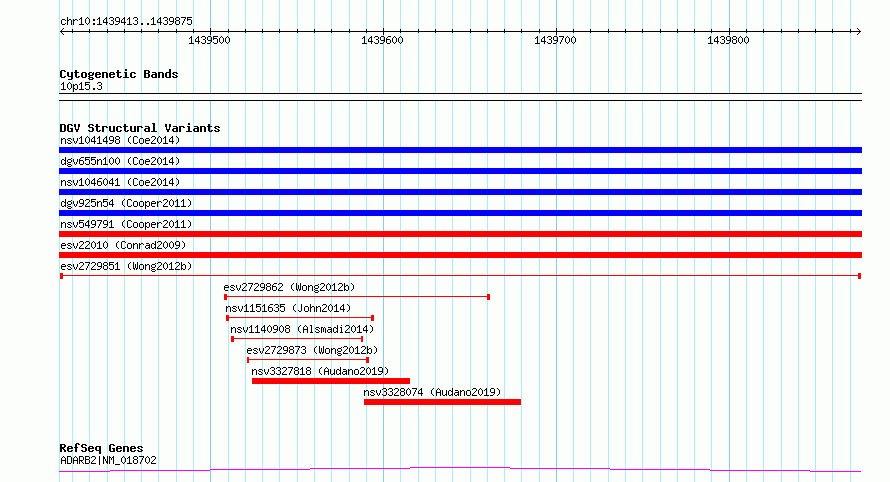Click the ADARB2|NM_018702 gene label
The height and width of the screenshot is (482, 890).
pos(108,460)
